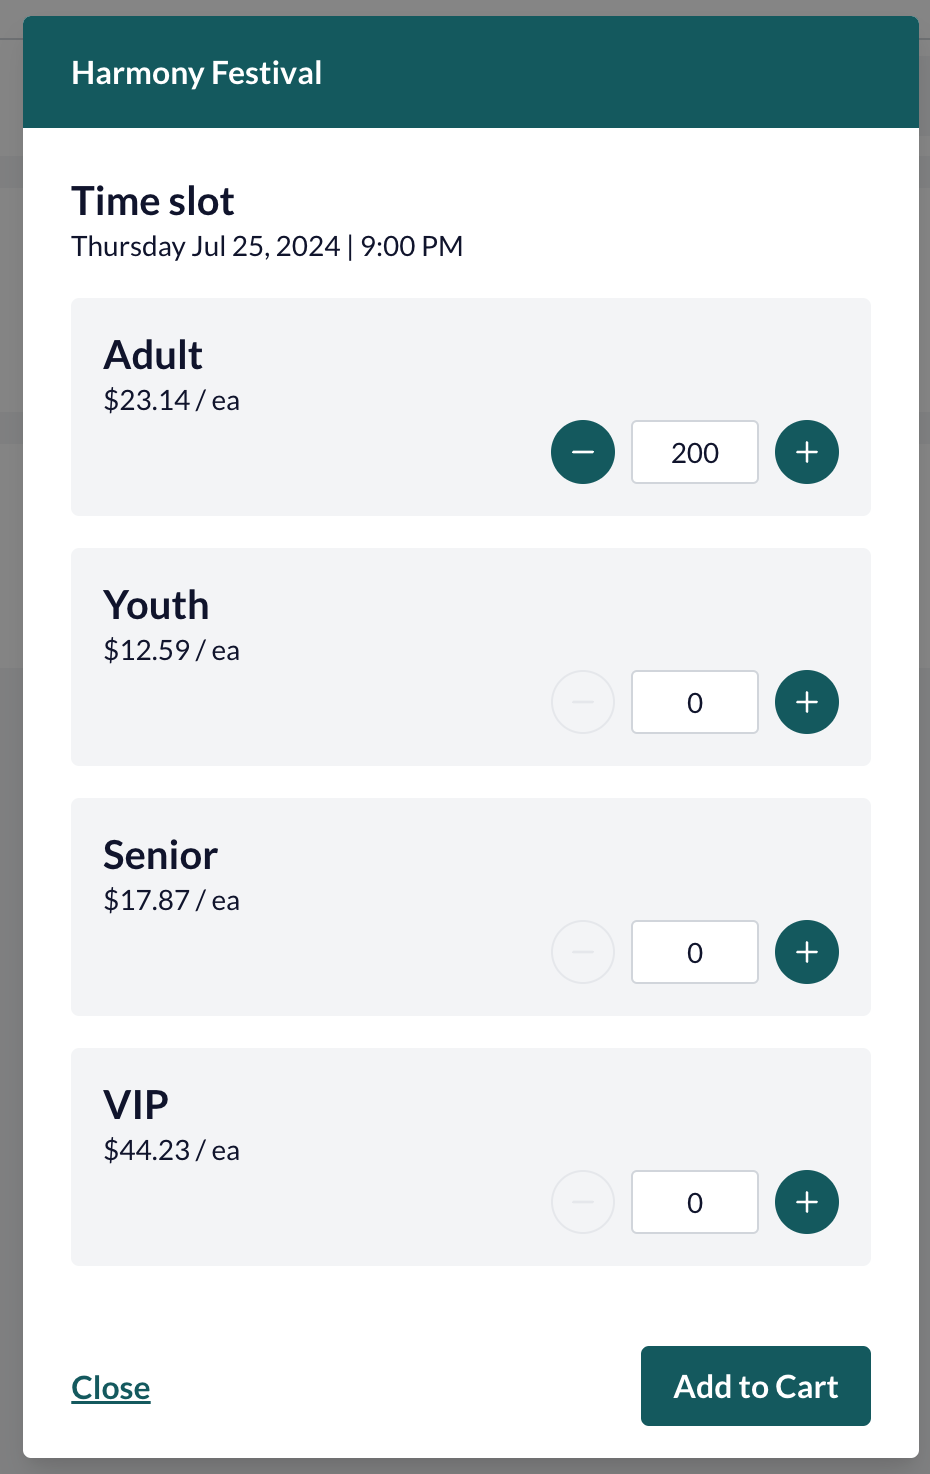This screenshot has height=1474, width=930.
Task: Click the disabled minus button for VIP
Action: pyautogui.click(x=583, y=1202)
